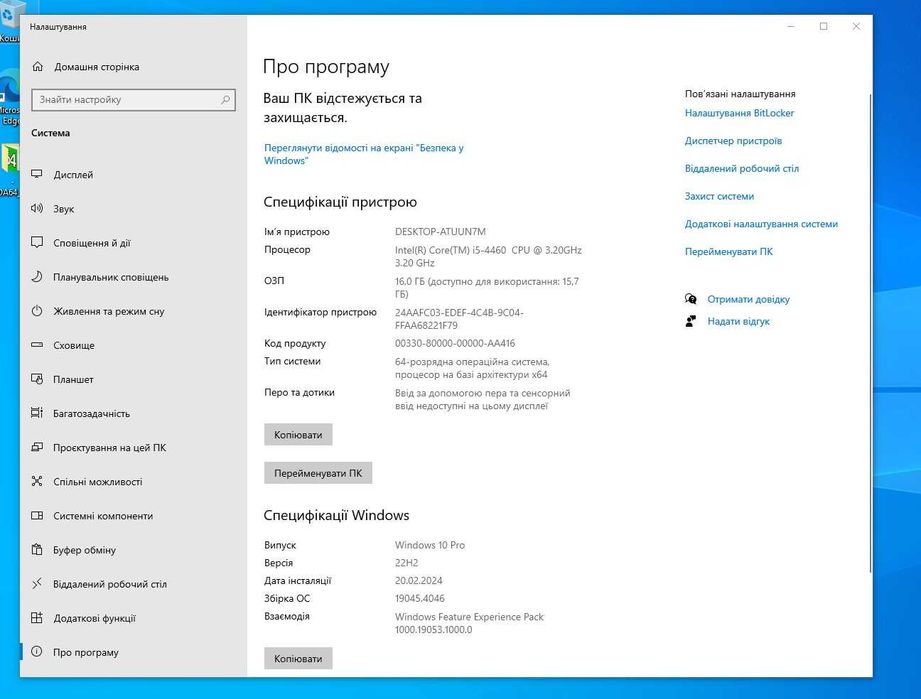Click the Shared experiences icon
The height and width of the screenshot is (699, 921).
pyautogui.click(x=37, y=481)
